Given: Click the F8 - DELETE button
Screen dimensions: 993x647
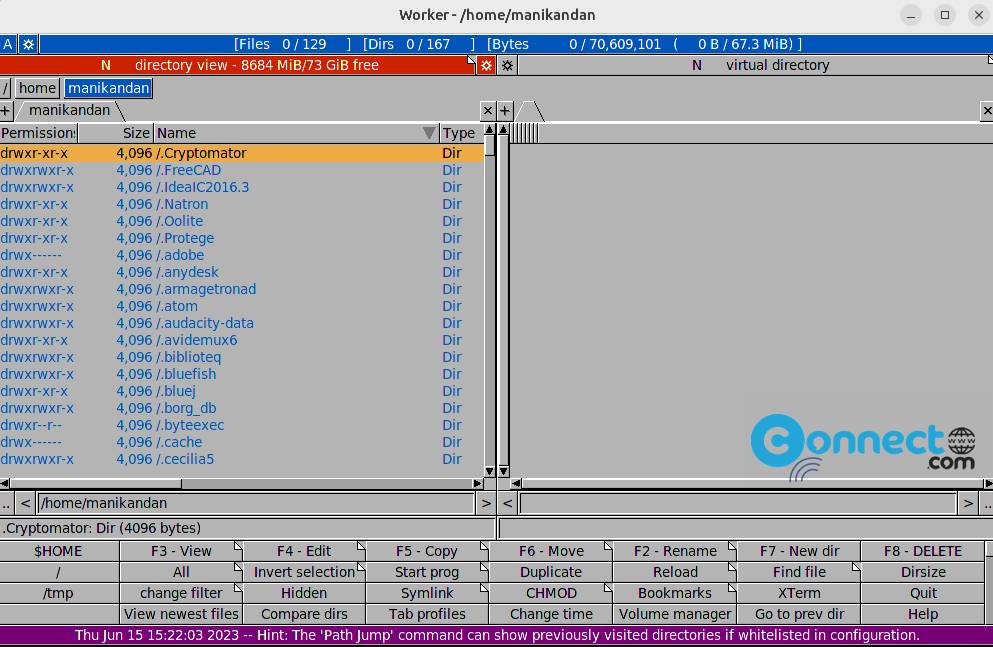Looking at the screenshot, I should pyautogui.click(x=923, y=551).
